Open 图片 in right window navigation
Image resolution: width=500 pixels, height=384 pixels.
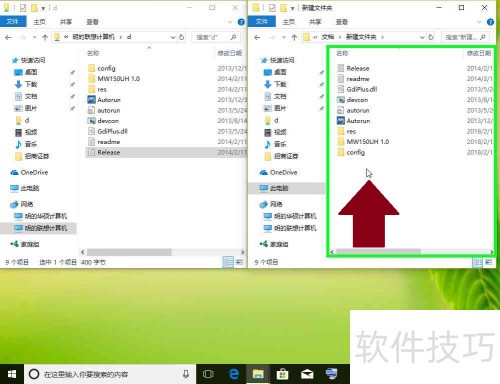tap(275, 108)
